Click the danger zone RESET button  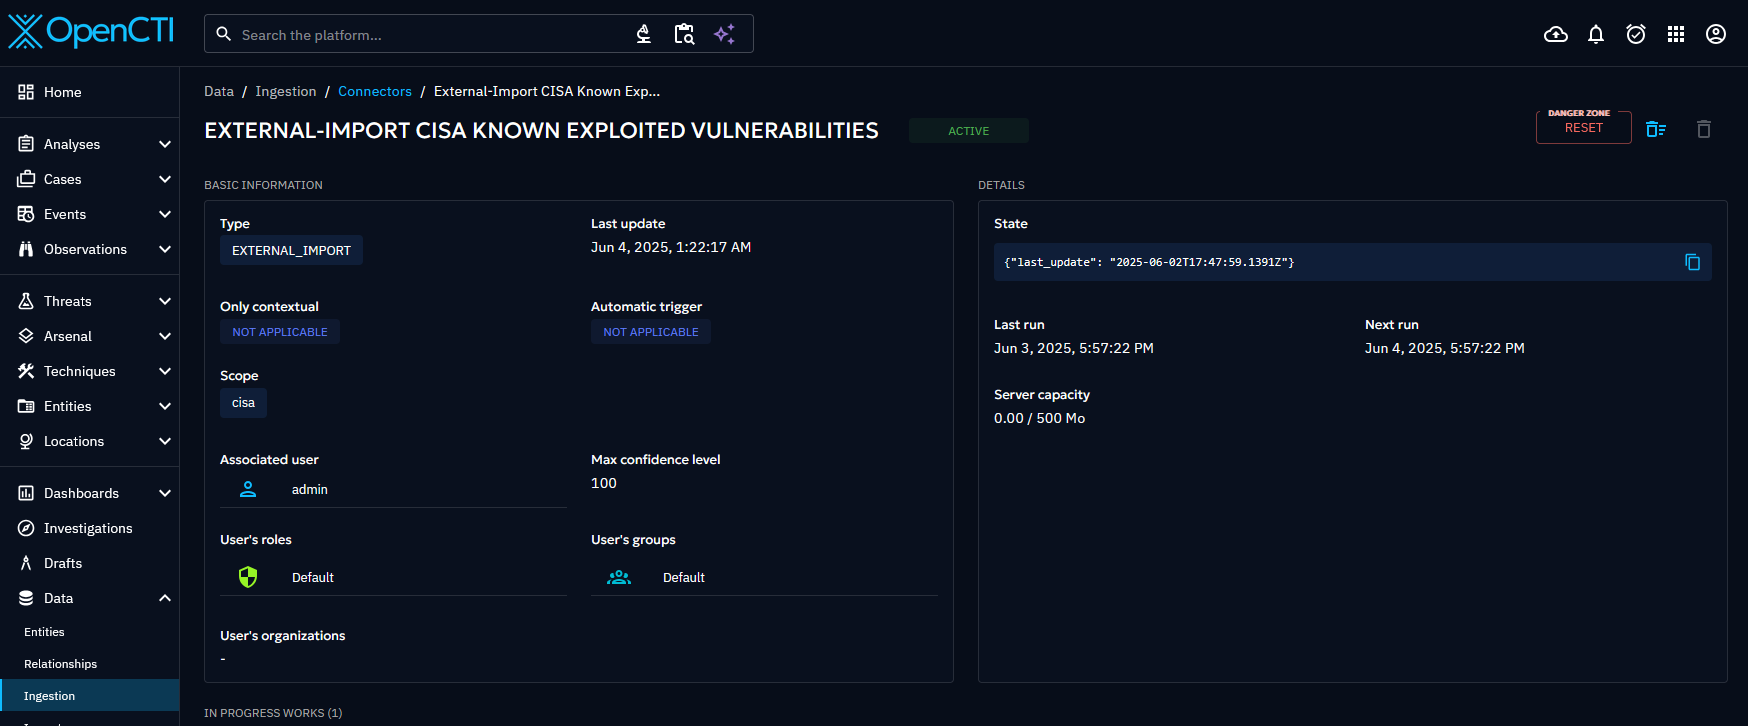pyautogui.click(x=1584, y=127)
